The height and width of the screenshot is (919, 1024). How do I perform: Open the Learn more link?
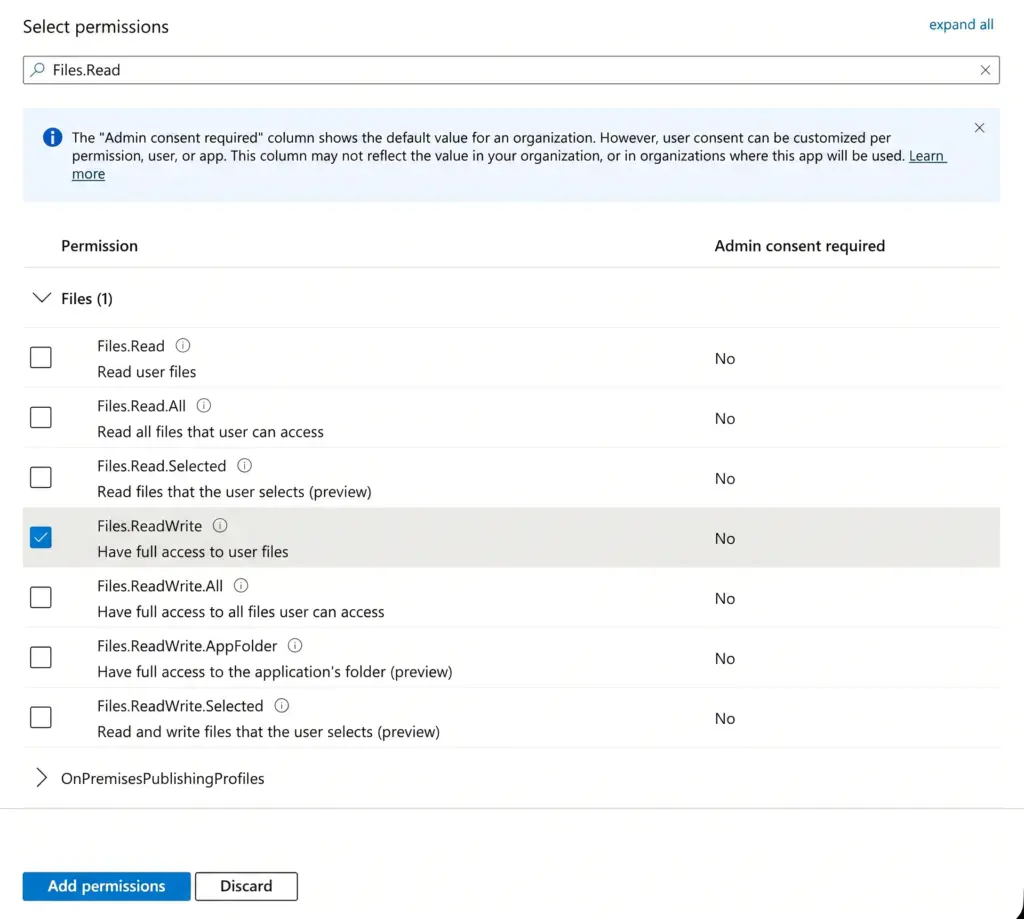[x=927, y=156]
